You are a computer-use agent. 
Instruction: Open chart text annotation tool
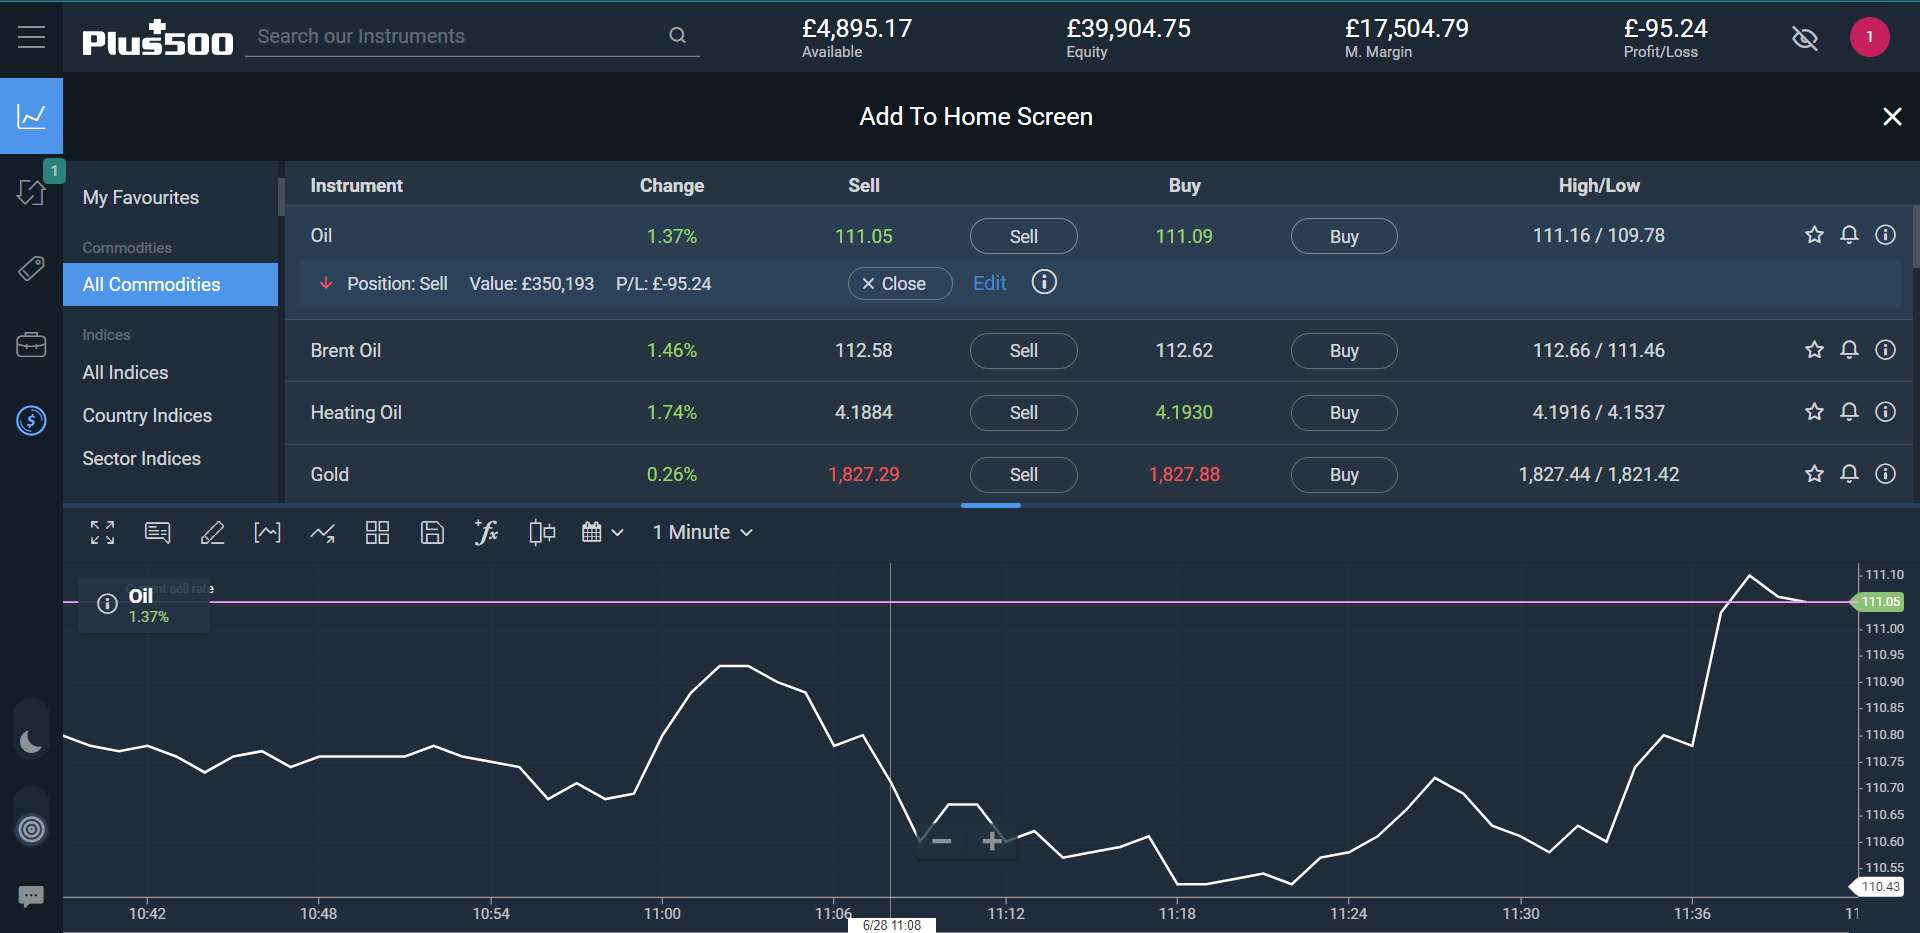[157, 533]
